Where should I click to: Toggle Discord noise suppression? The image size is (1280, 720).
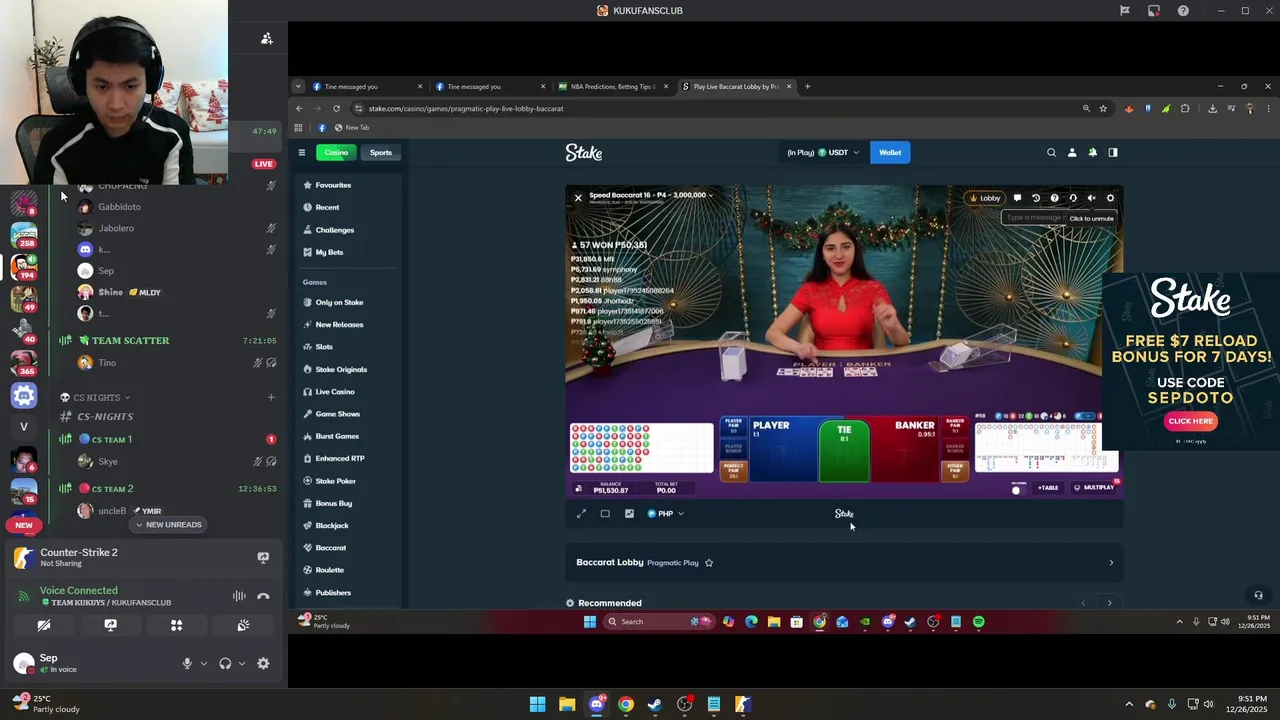(x=239, y=596)
